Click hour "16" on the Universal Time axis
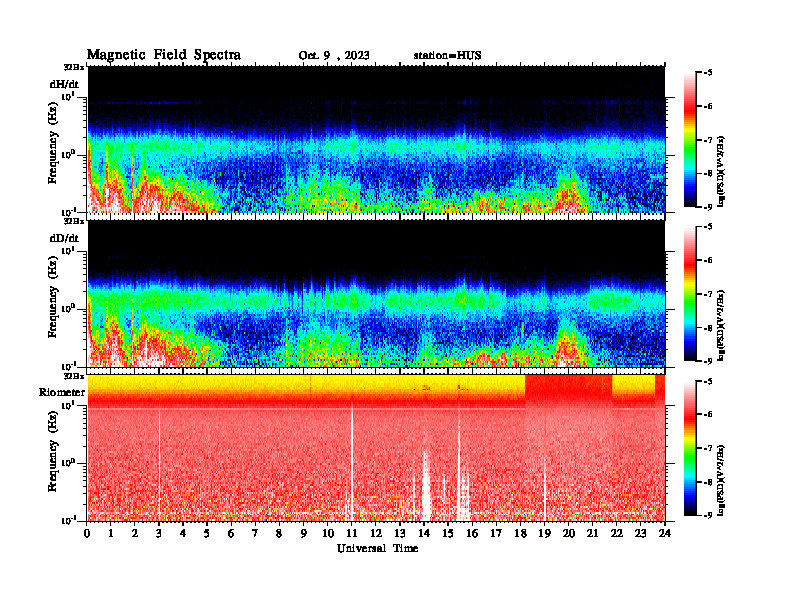 point(472,533)
